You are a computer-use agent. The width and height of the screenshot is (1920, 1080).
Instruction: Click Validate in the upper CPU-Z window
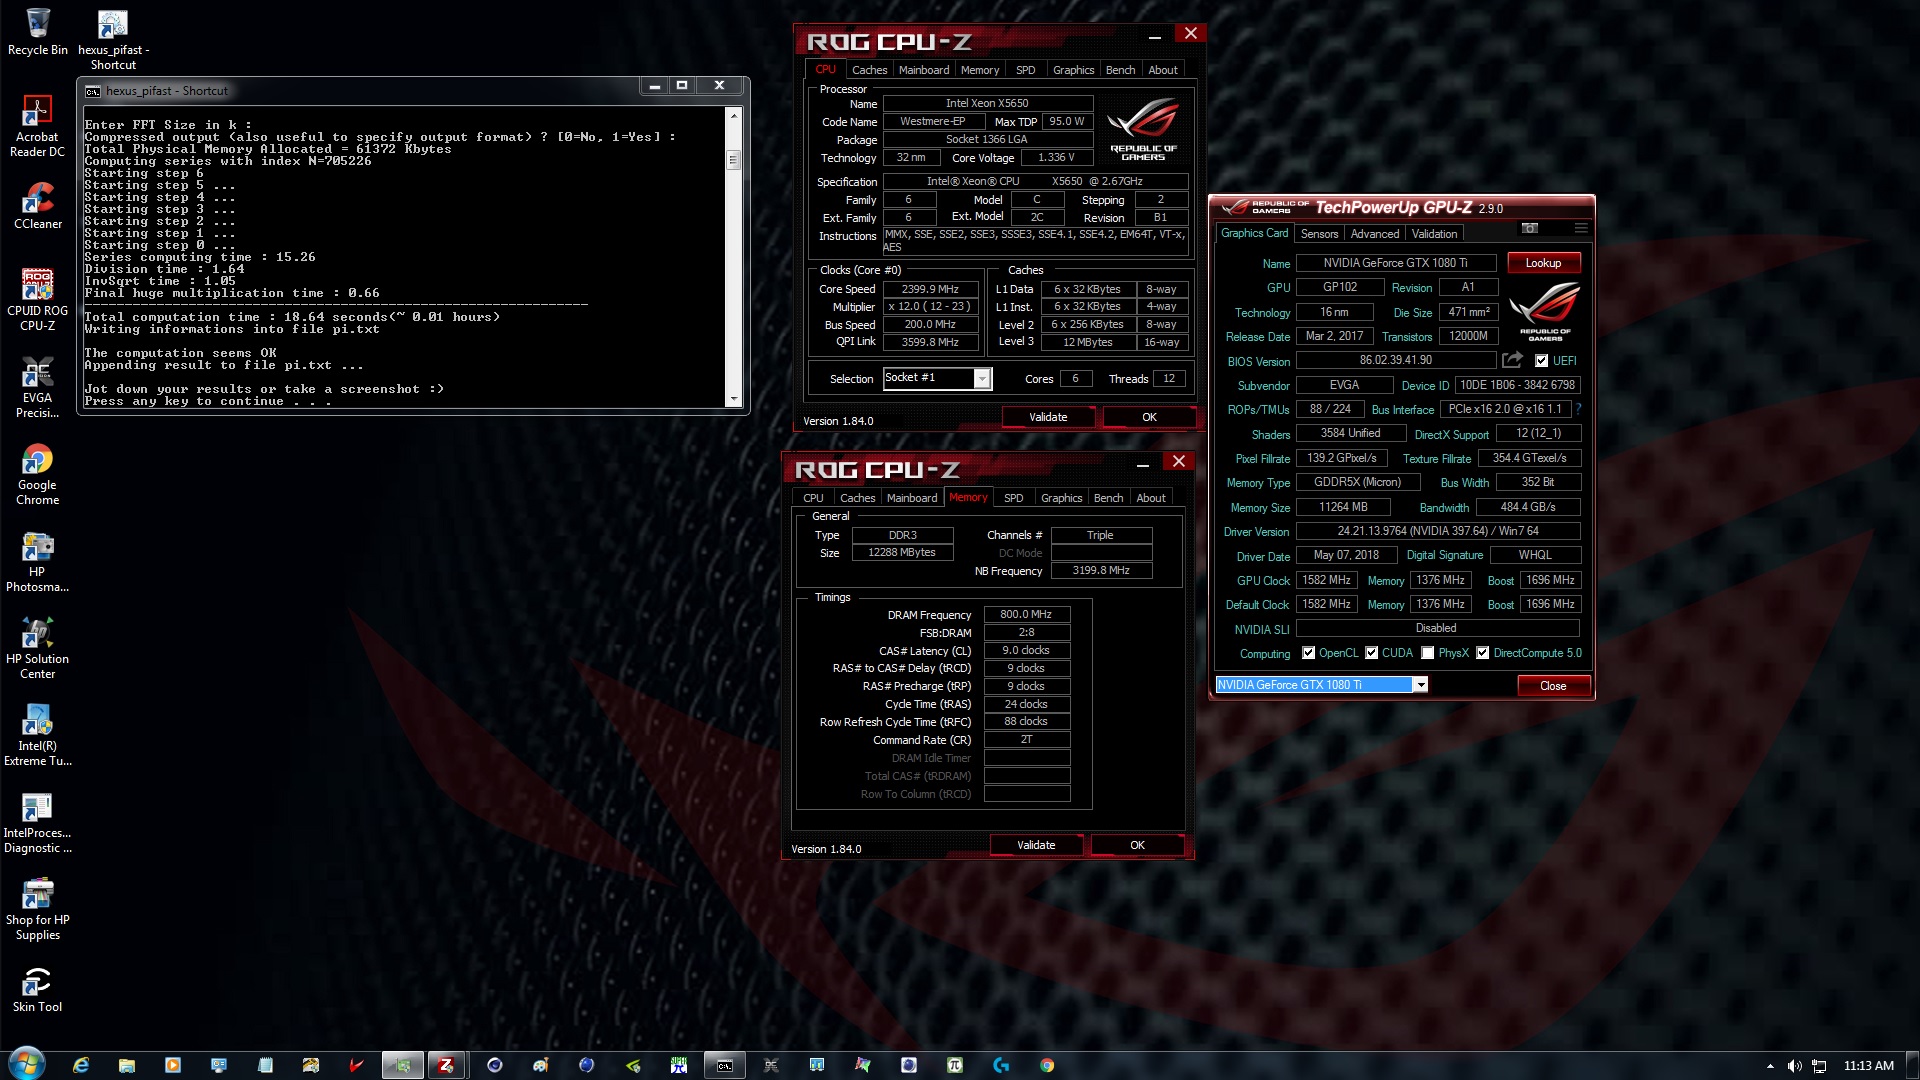click(x=1048, y=417)
